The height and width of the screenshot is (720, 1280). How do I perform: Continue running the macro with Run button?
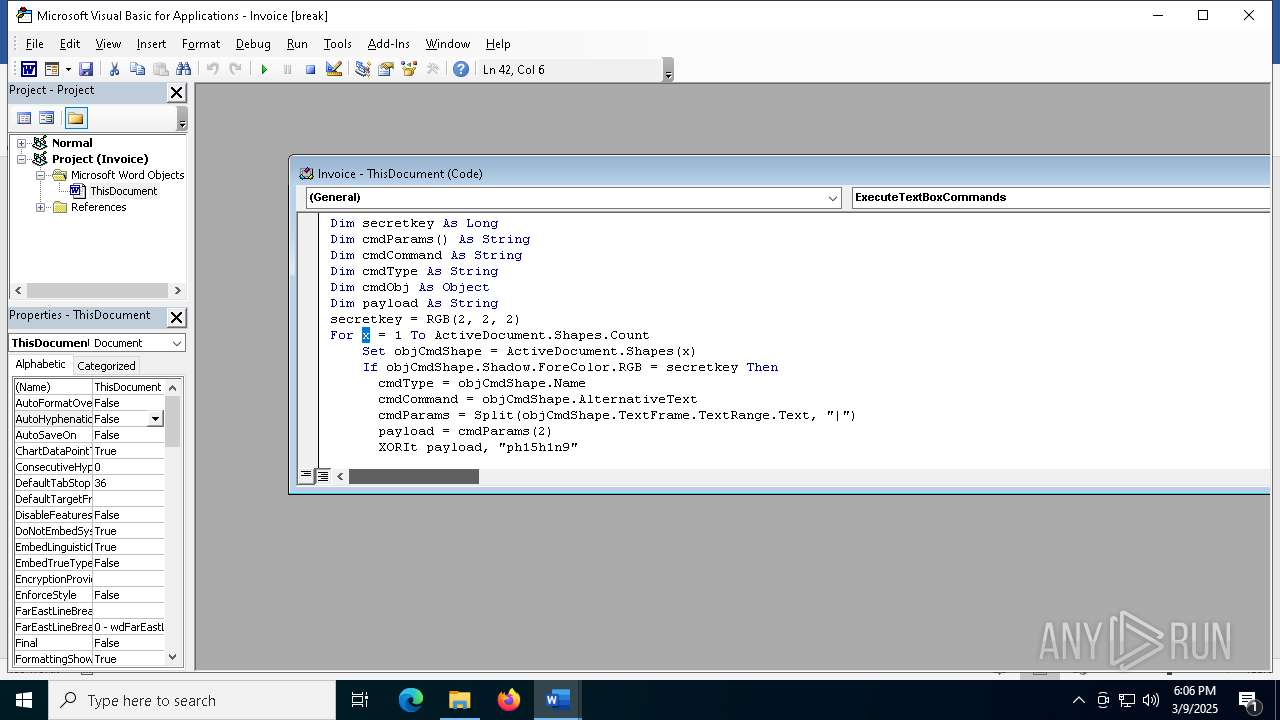(264, 69)
